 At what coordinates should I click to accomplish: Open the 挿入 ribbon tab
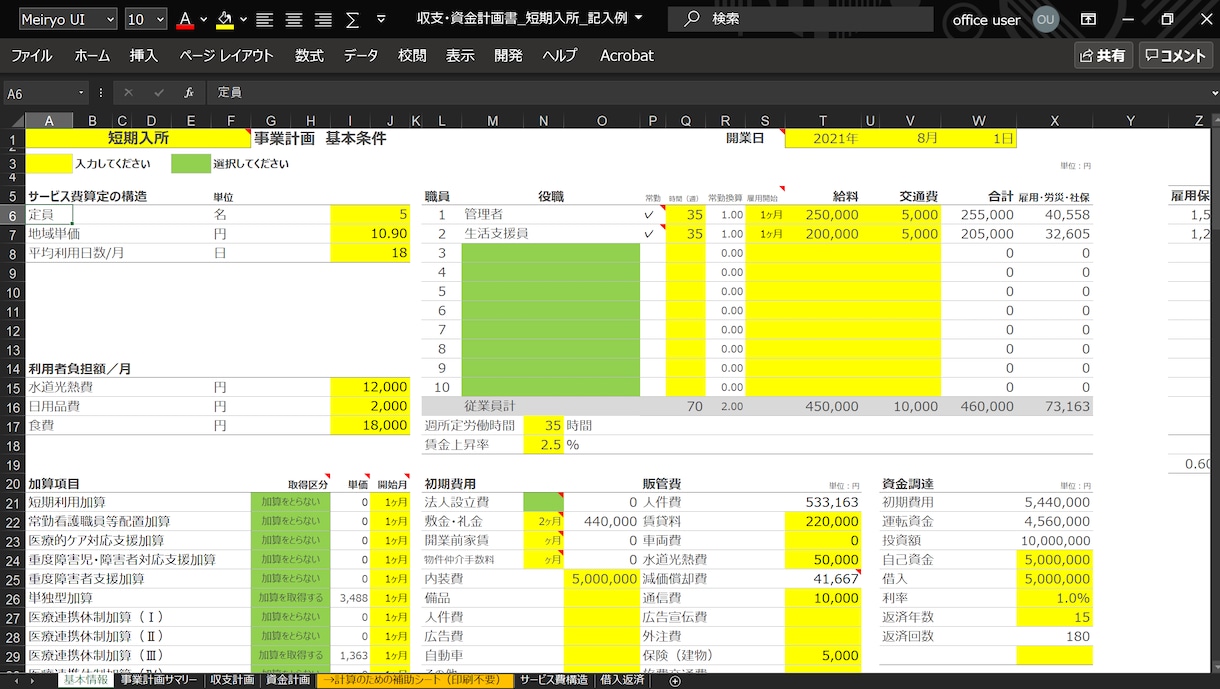[144, 56]
